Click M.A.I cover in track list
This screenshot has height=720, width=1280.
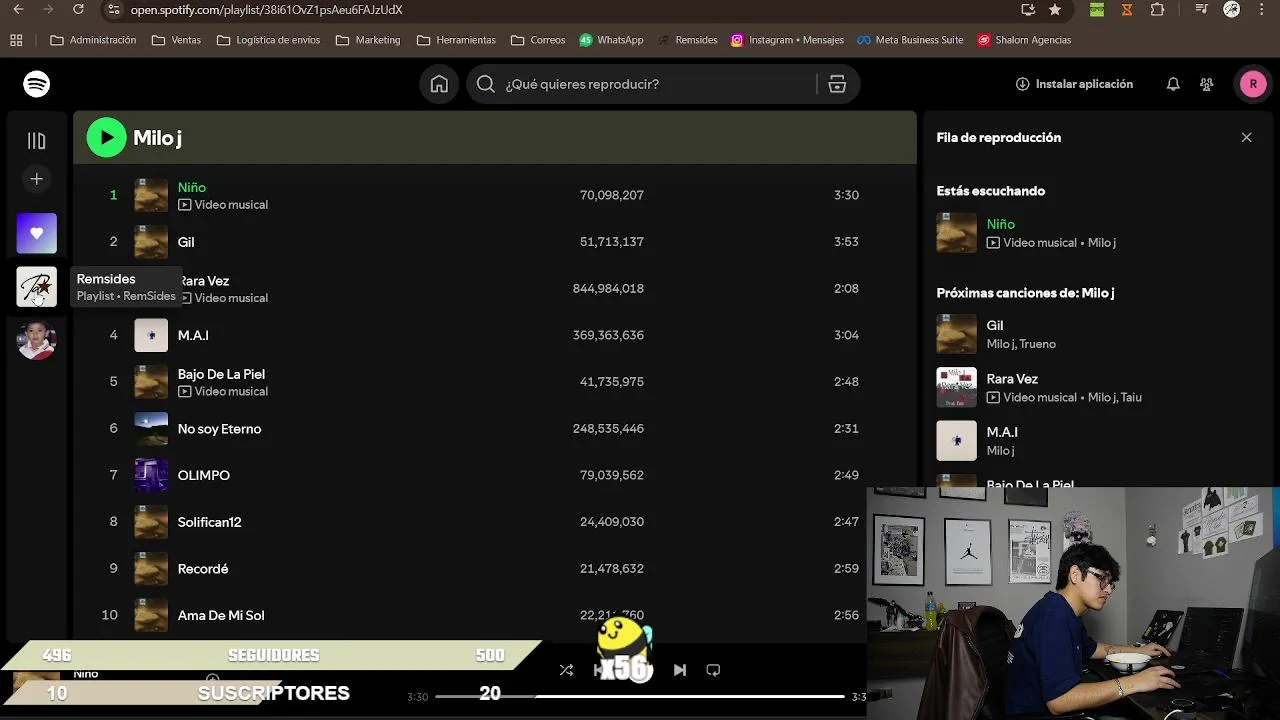coord(151,335)
